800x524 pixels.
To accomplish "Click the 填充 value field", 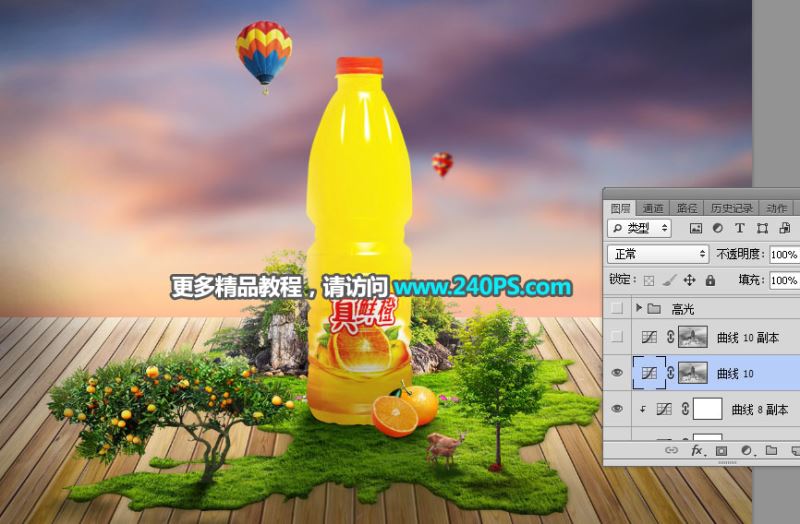I will tap(784, 280).
